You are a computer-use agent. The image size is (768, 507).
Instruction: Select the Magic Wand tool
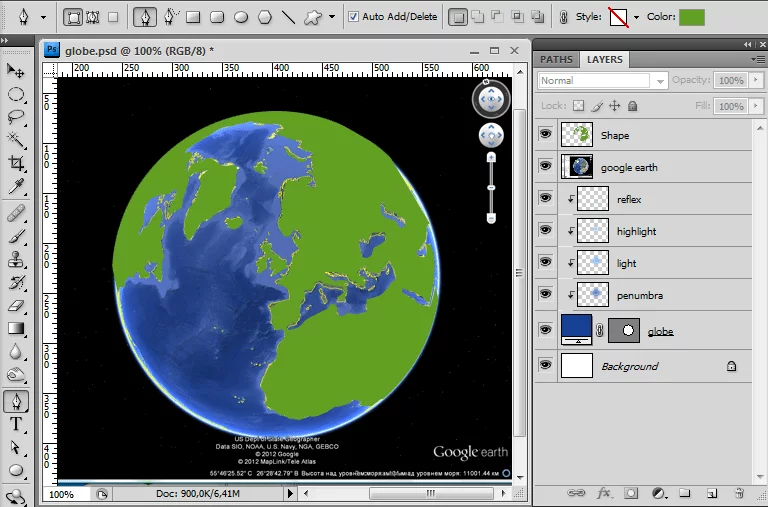16,140
